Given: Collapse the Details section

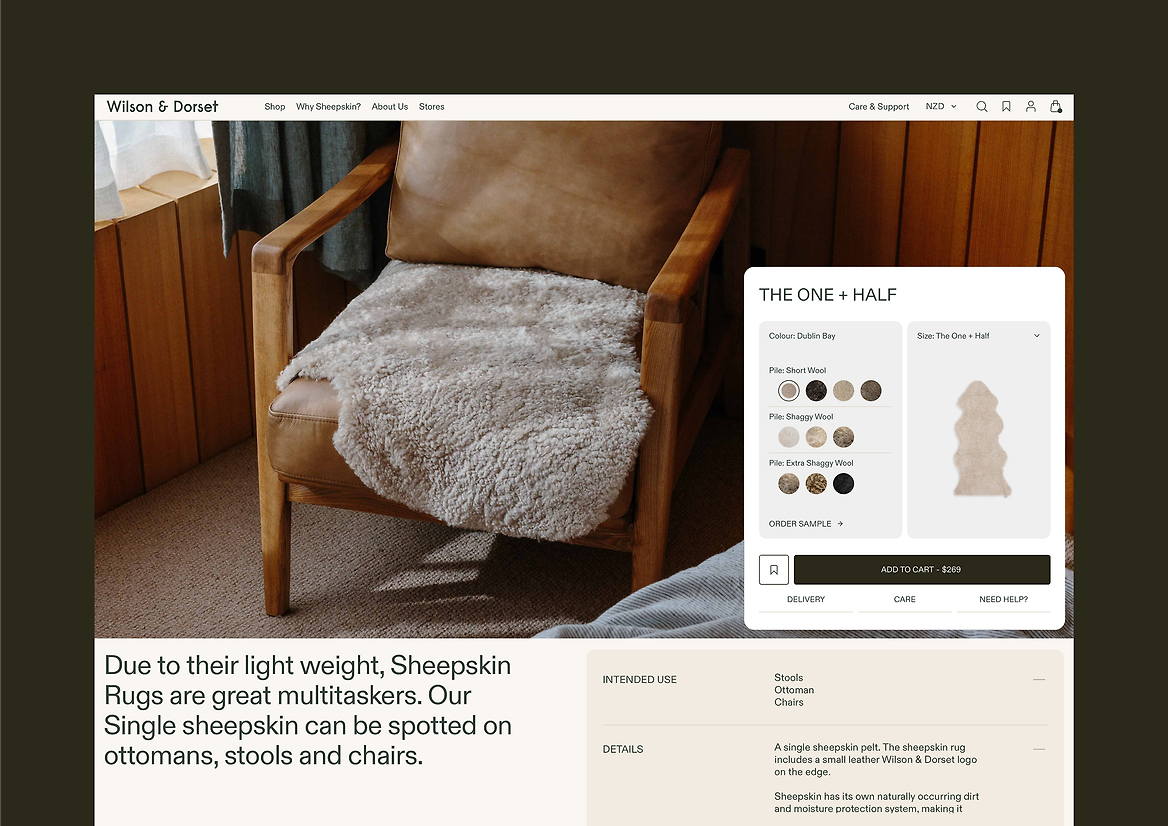Looking at the screenshot, I should point(1039,749).
